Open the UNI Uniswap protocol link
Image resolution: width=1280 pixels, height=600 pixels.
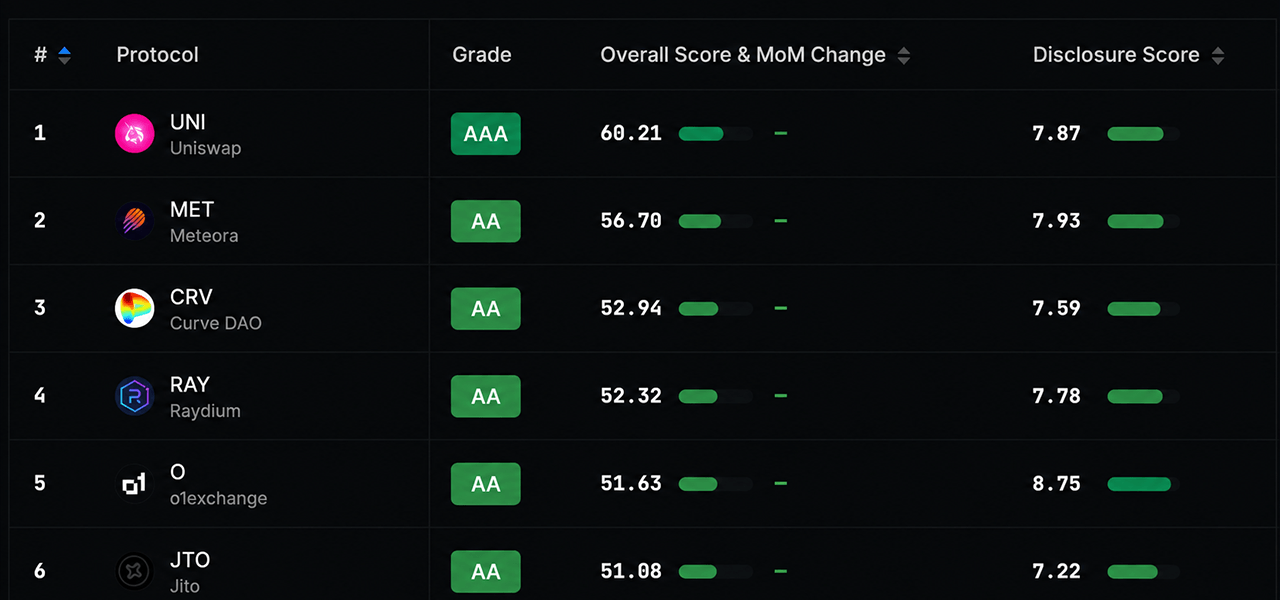pyautogui.click(x=205, y=134)
